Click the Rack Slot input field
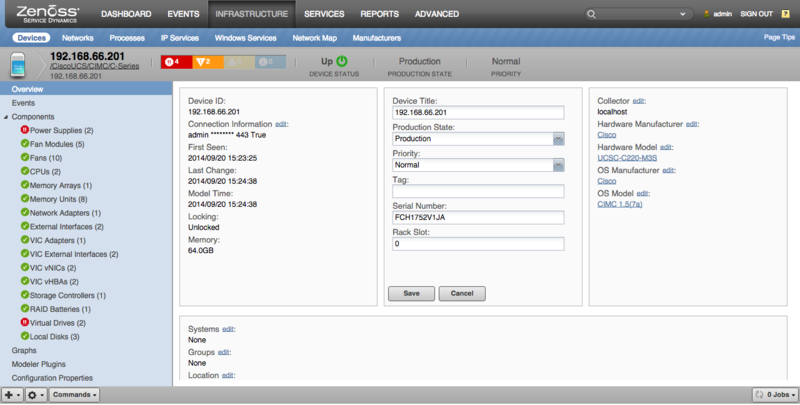800x405 pixels. point(478,244)
